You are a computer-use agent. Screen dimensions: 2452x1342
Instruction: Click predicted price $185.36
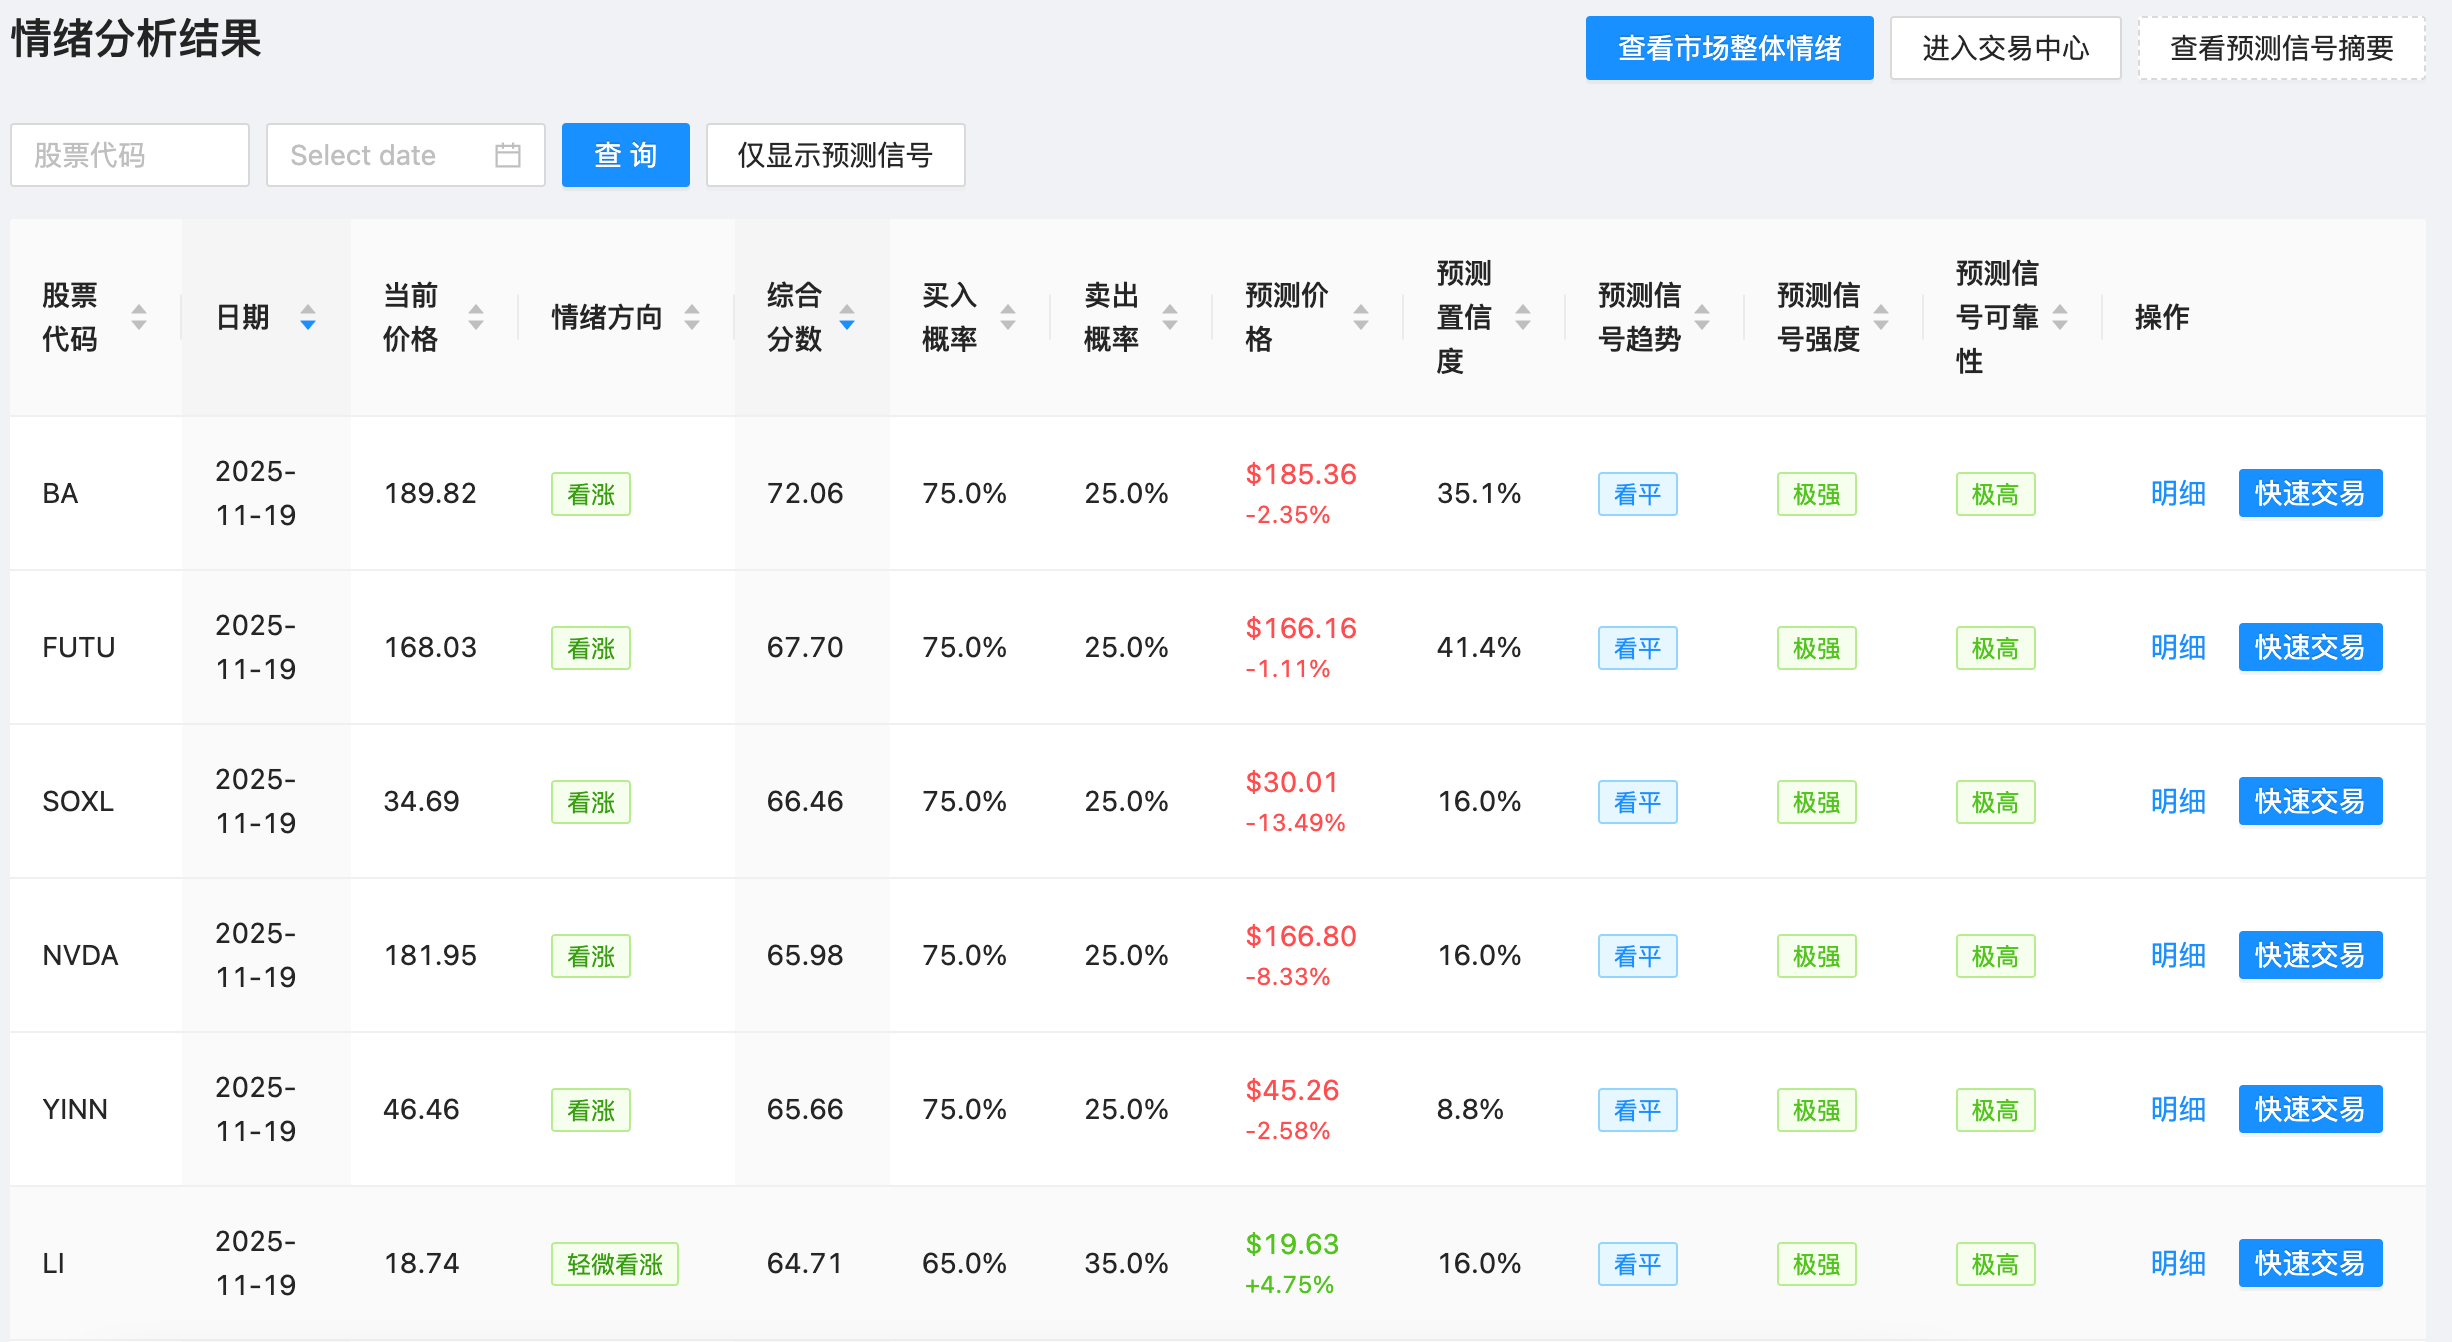tap(1301, 474)
